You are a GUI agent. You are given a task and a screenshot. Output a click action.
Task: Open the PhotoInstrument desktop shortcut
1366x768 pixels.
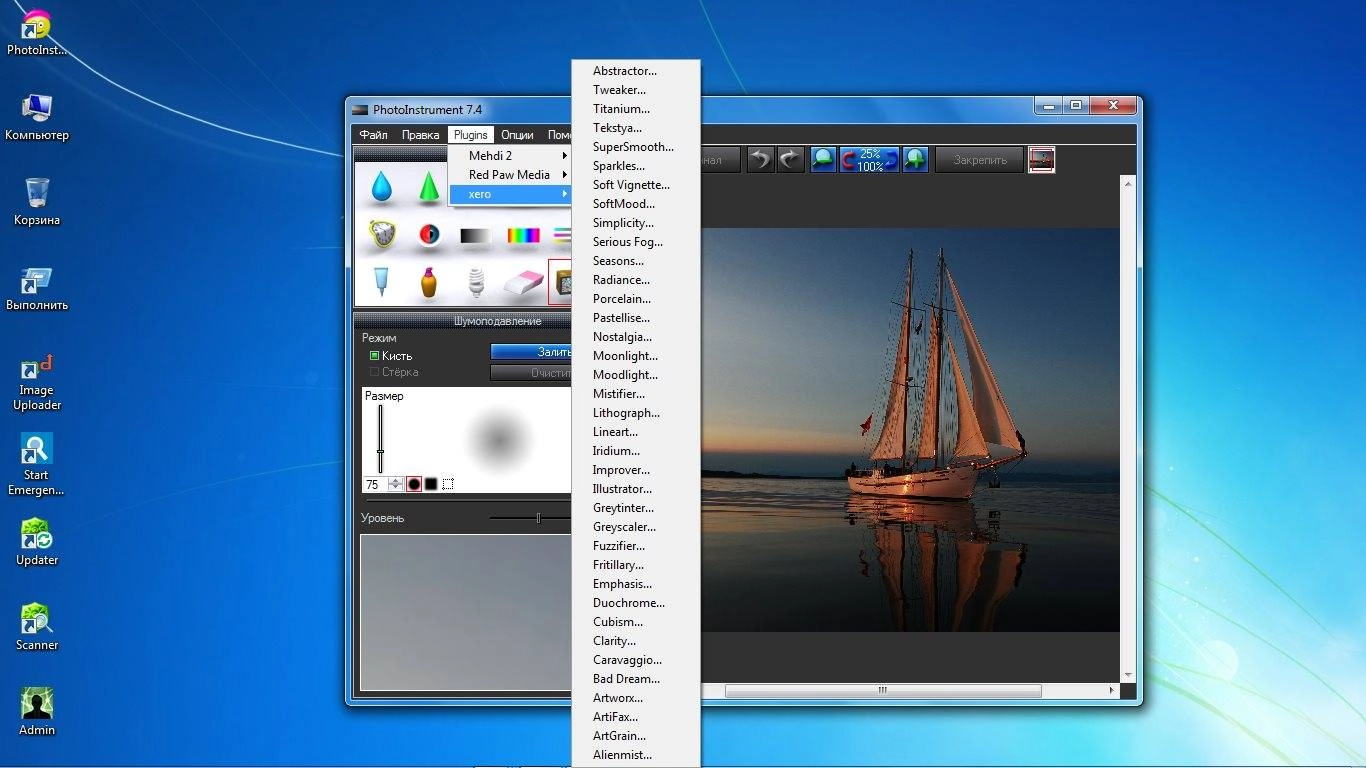(x=37, y=33)
